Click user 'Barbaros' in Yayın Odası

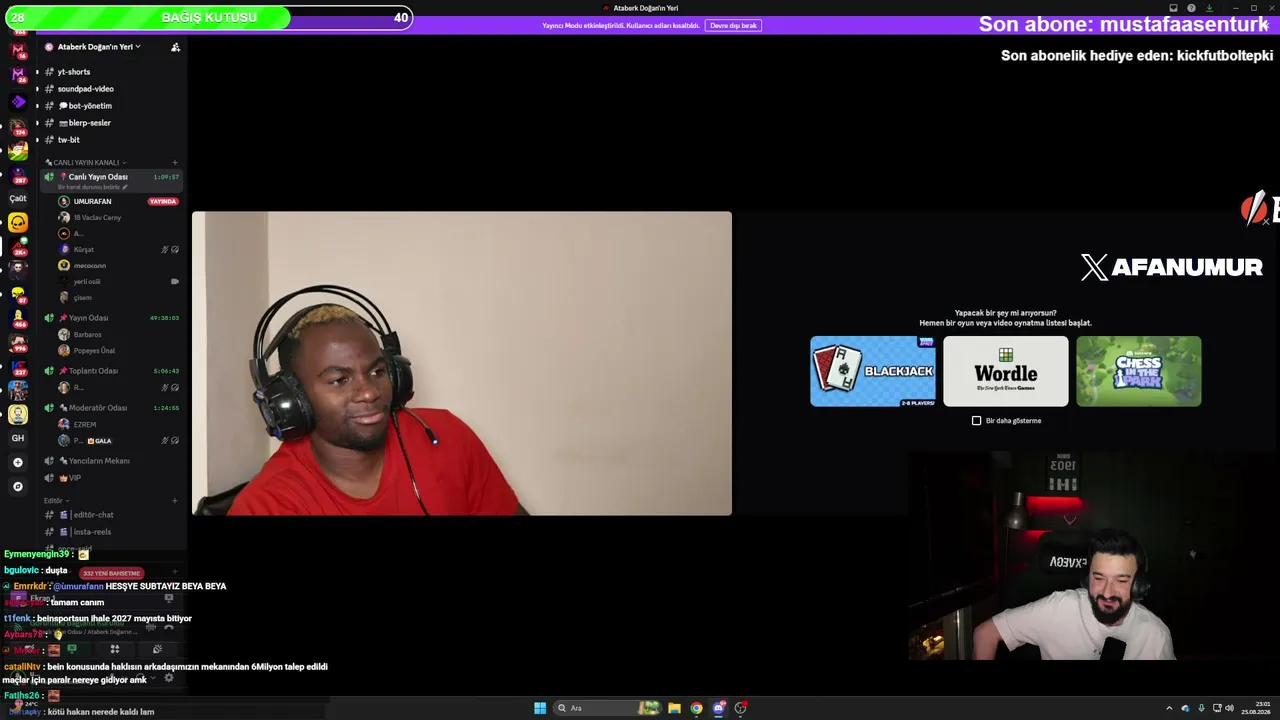[87, 334]
